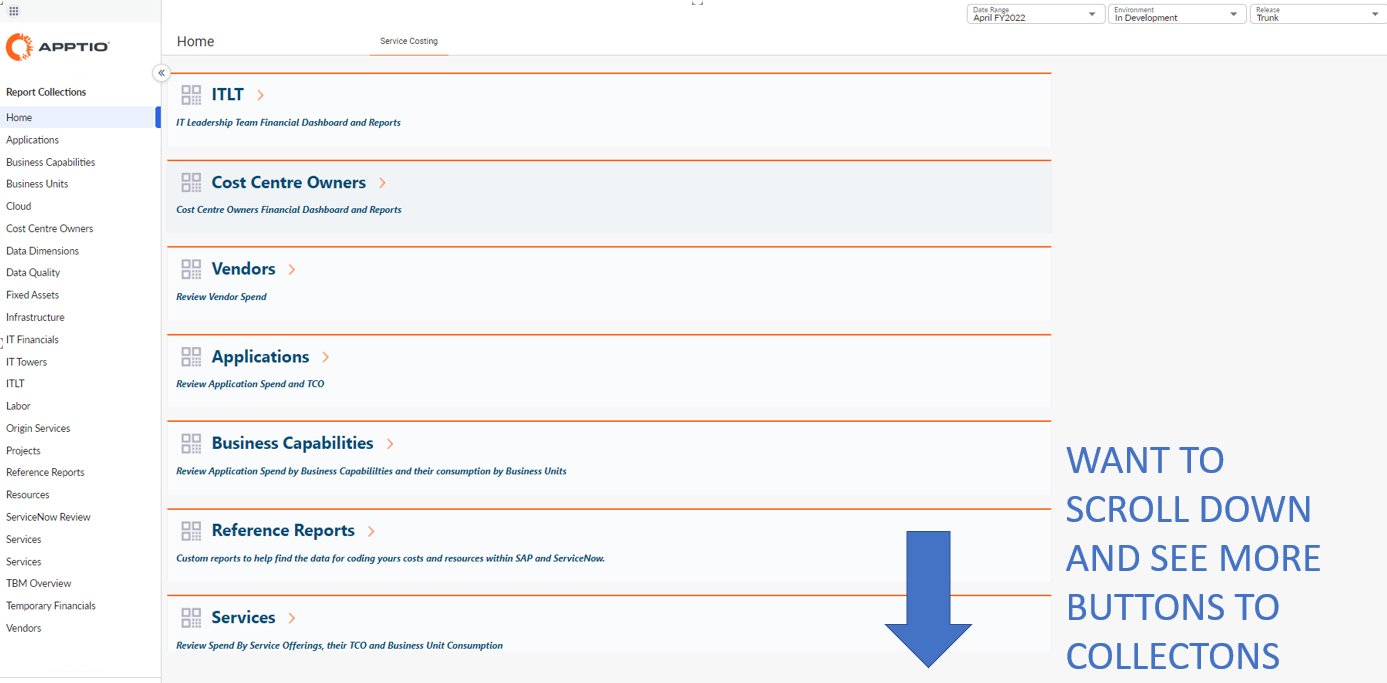1387x683 pixels.
Task: Open the Applications card heading
Action: (260, 357)
